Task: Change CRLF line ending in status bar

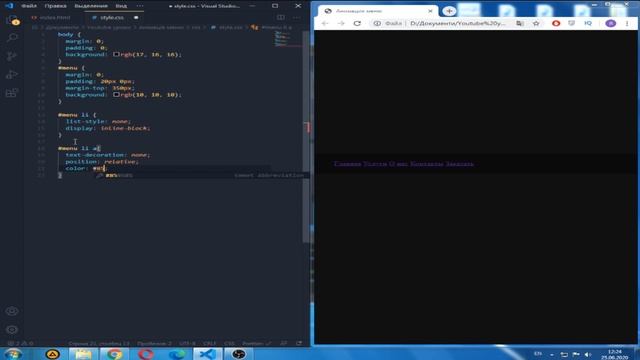Action: [x=209, y=343]
